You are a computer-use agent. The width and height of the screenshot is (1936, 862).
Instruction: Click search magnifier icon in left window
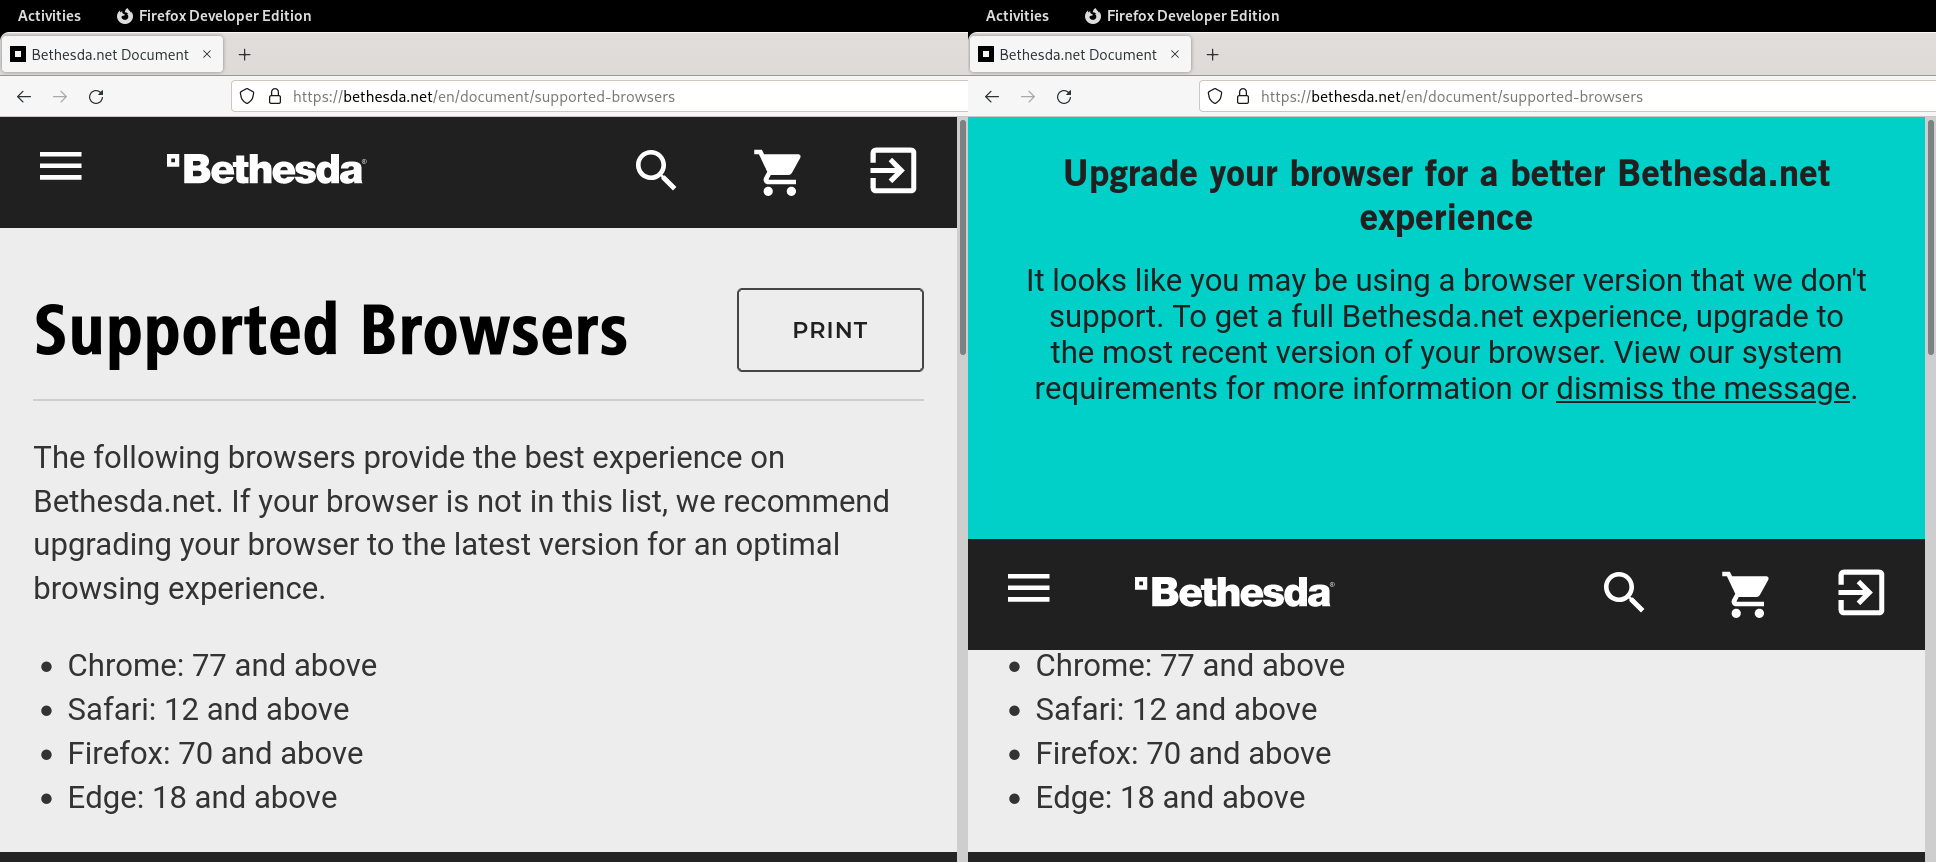coord(656,170)
